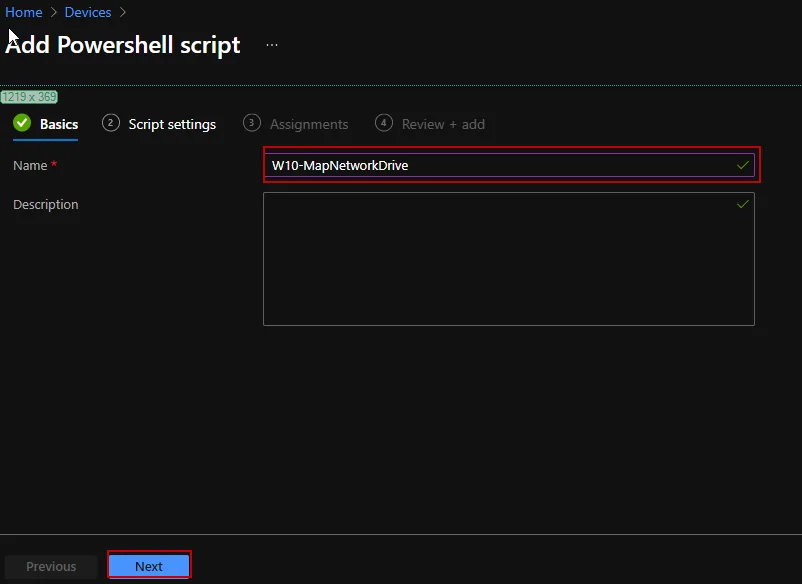This screenshot has height=584, width=802.
Task: Go to the Devices breadcrumb link
Action: pyautogui.click(x=87, y=12)
